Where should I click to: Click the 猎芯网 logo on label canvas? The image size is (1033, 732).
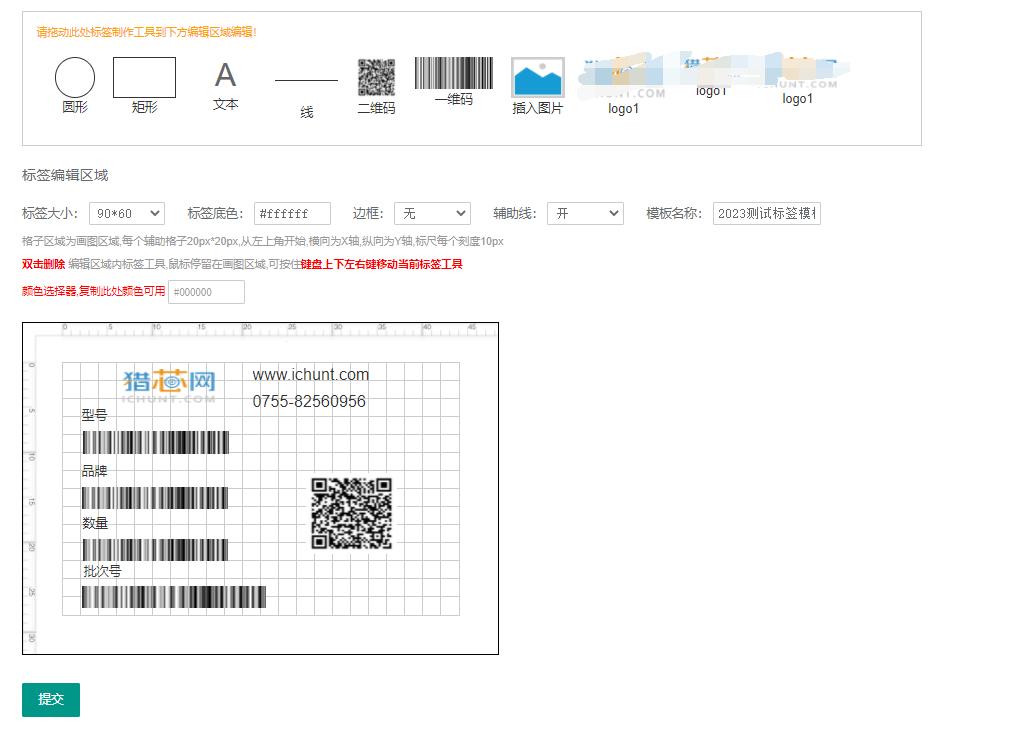click(169, 384)
